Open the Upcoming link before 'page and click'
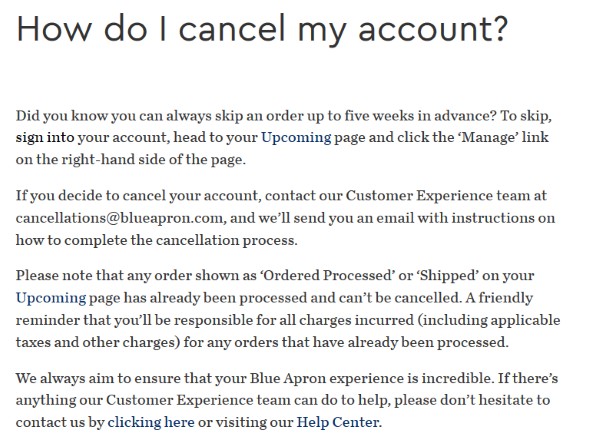 click(296, 137)
